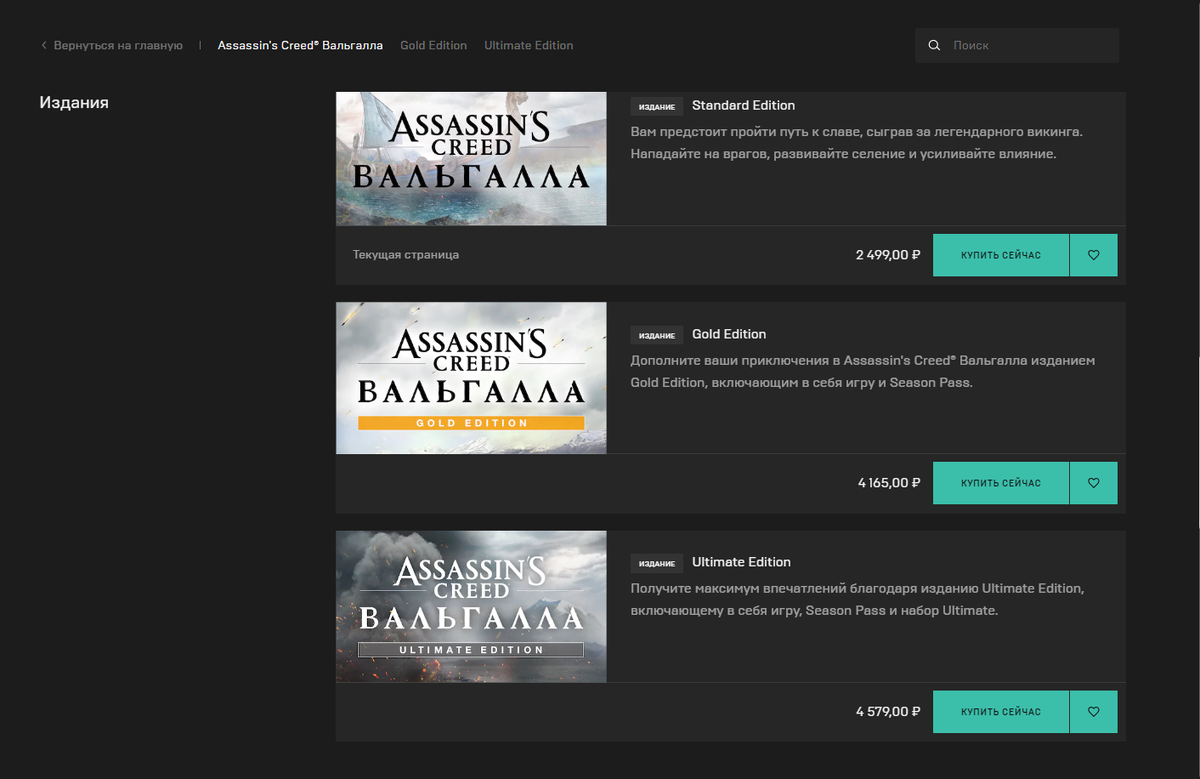The image size is (1200, 779).
Task: Open the Standard Edition cover image
Action: coord(471,158)
